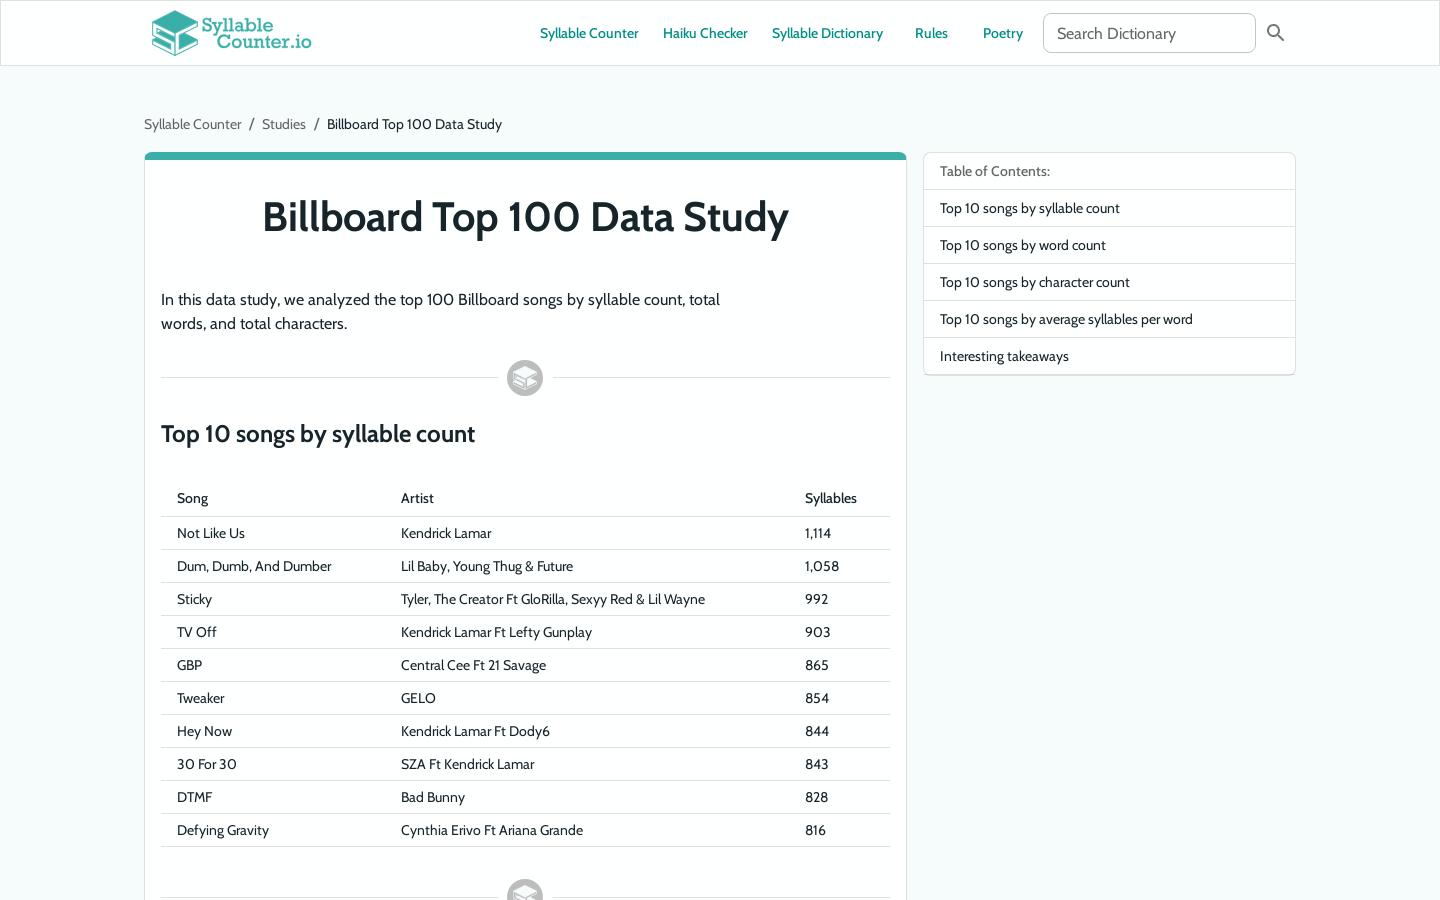The height and width of the screenshot is (900, 1440).
Task: Select the 30 For 30 song cell
Action: (207, 764)
